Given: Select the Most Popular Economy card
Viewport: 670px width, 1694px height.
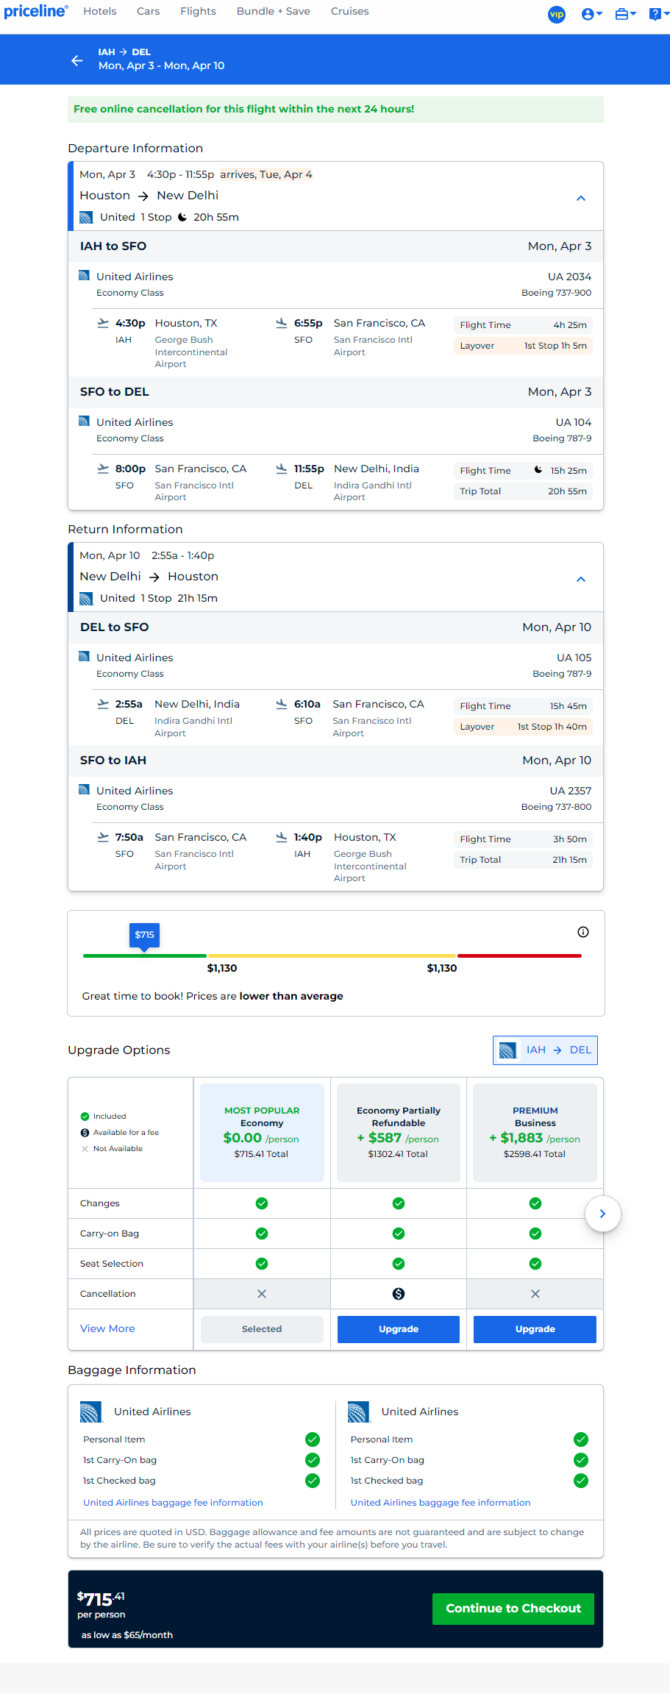Looking at the screenshot, I should pyautogui.click(x=262, y=1132).
